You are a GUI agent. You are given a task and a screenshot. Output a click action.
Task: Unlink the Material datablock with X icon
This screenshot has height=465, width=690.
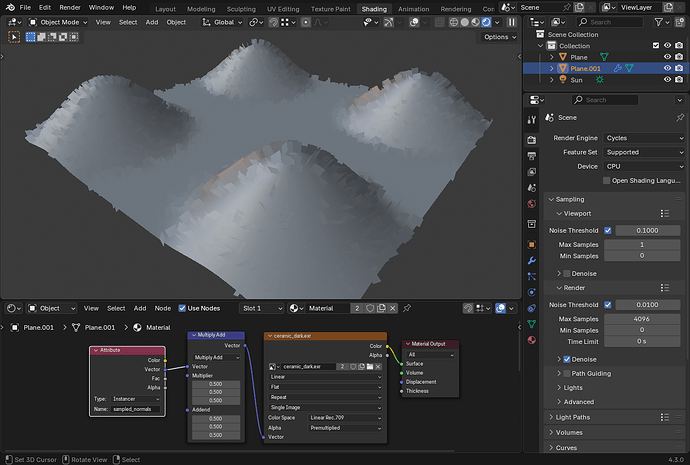393,308
